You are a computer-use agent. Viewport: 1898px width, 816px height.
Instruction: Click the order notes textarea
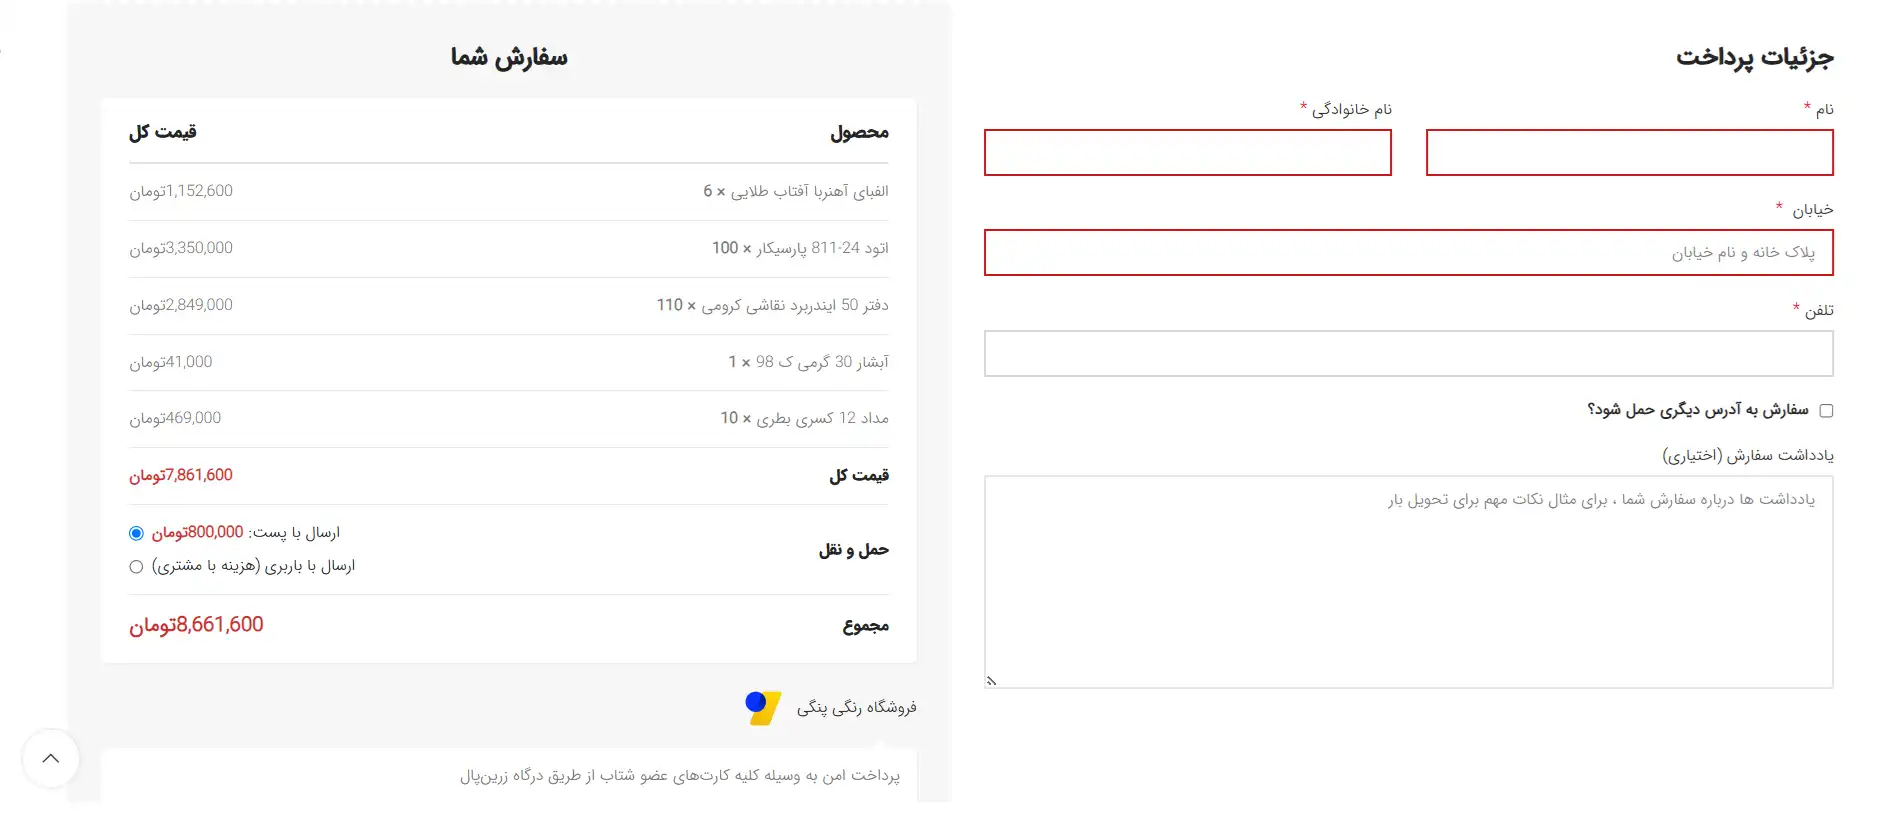(1408, 582)
